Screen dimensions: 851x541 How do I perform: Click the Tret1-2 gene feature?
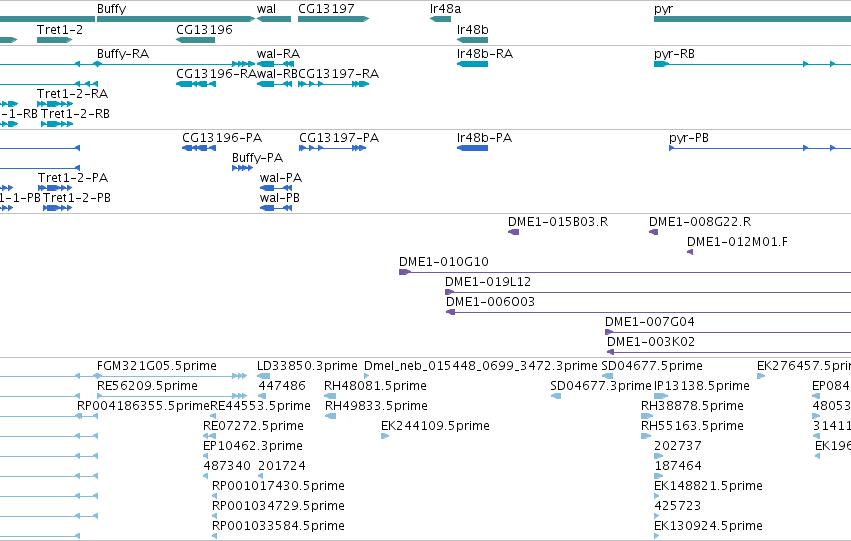54,40
